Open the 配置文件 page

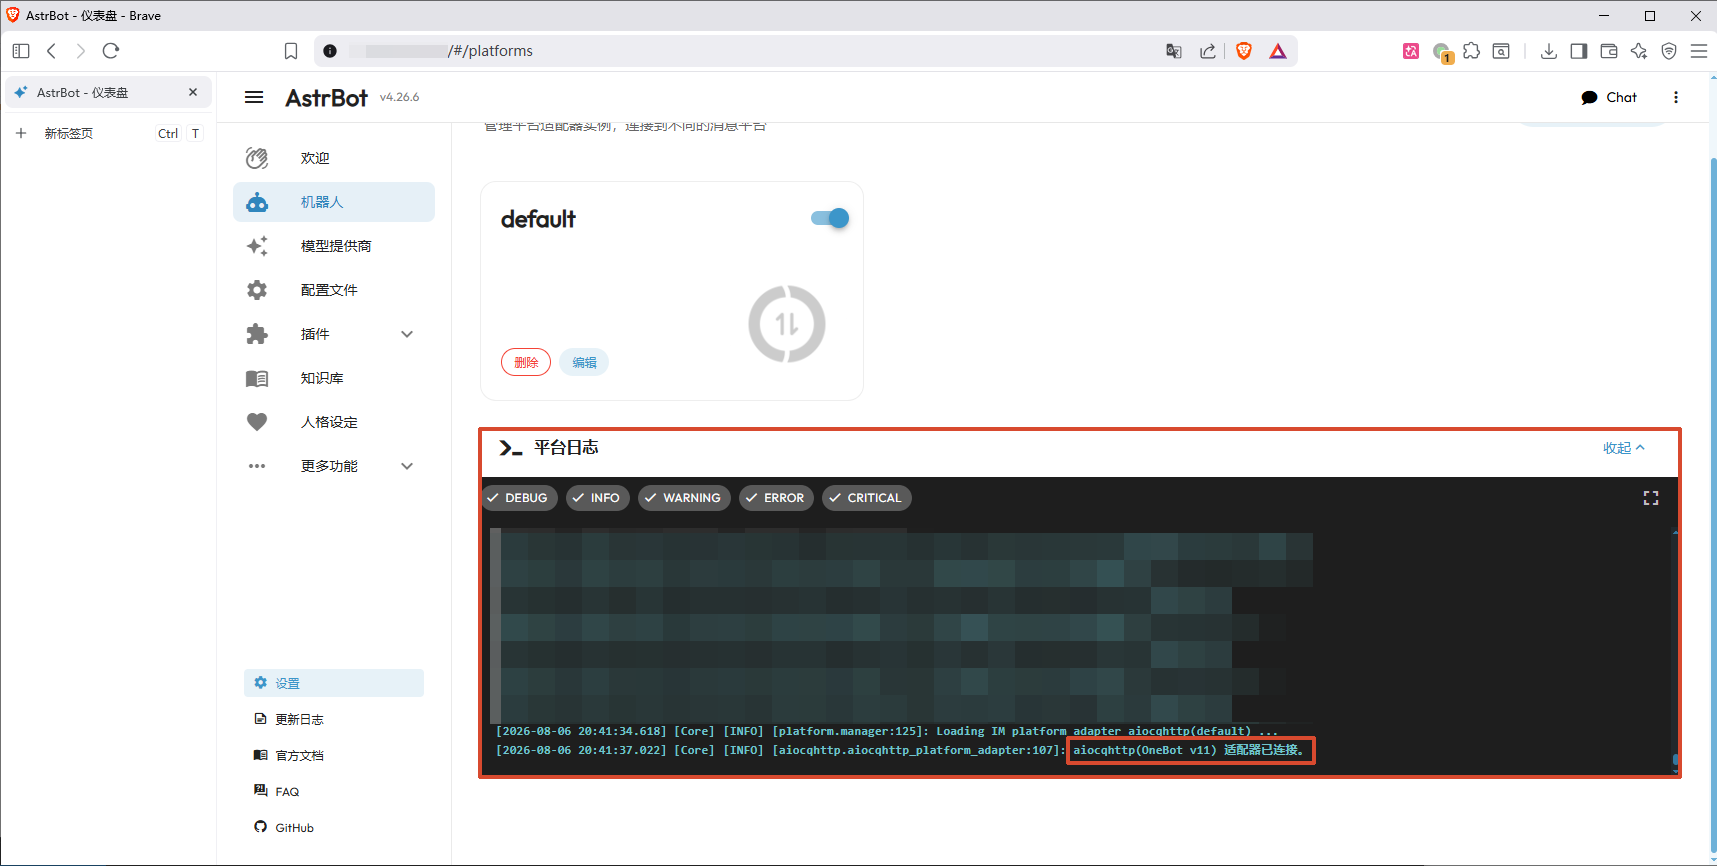pos(334,290)
